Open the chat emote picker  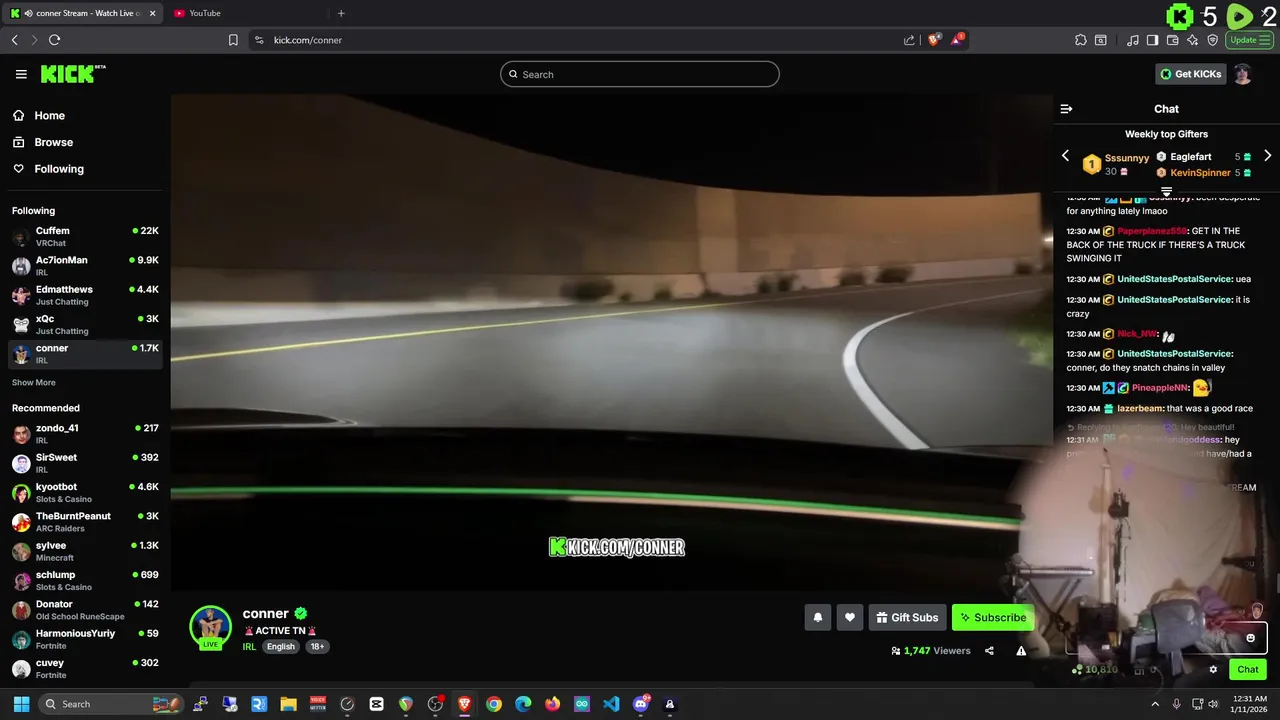point(1250,638)
